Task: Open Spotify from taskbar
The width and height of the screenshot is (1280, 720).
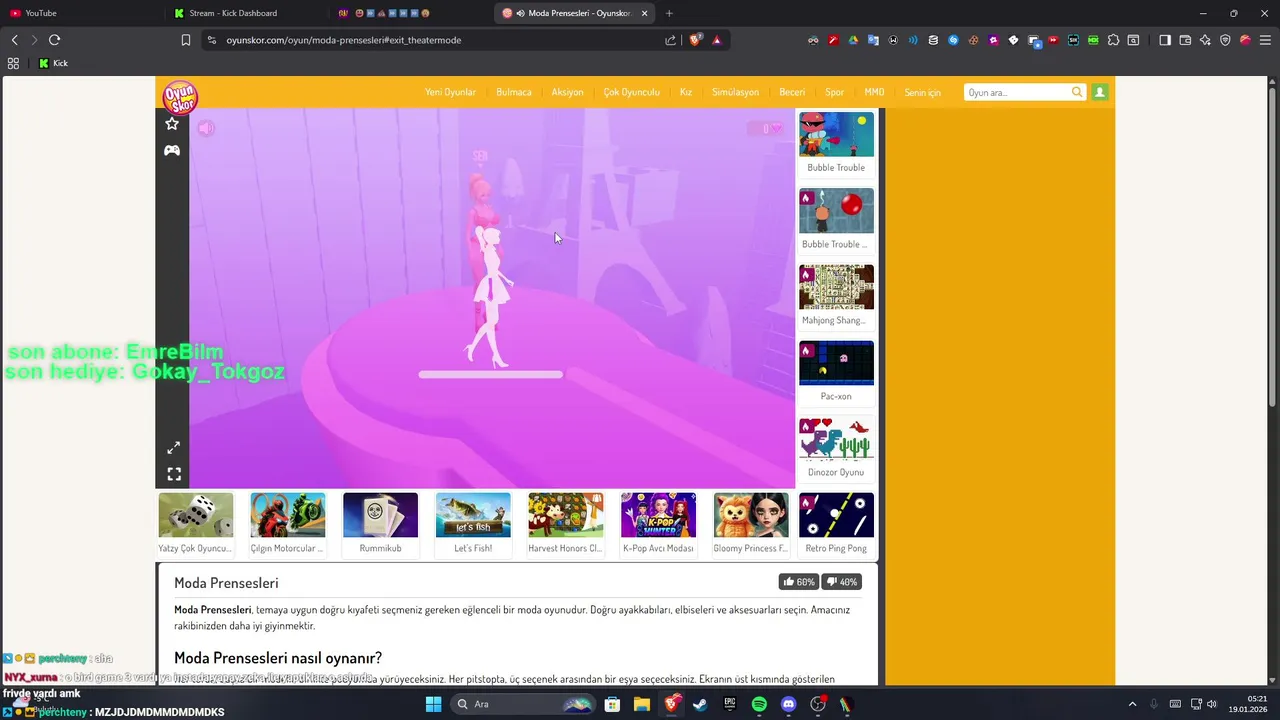Action: (x=759, y=704)
